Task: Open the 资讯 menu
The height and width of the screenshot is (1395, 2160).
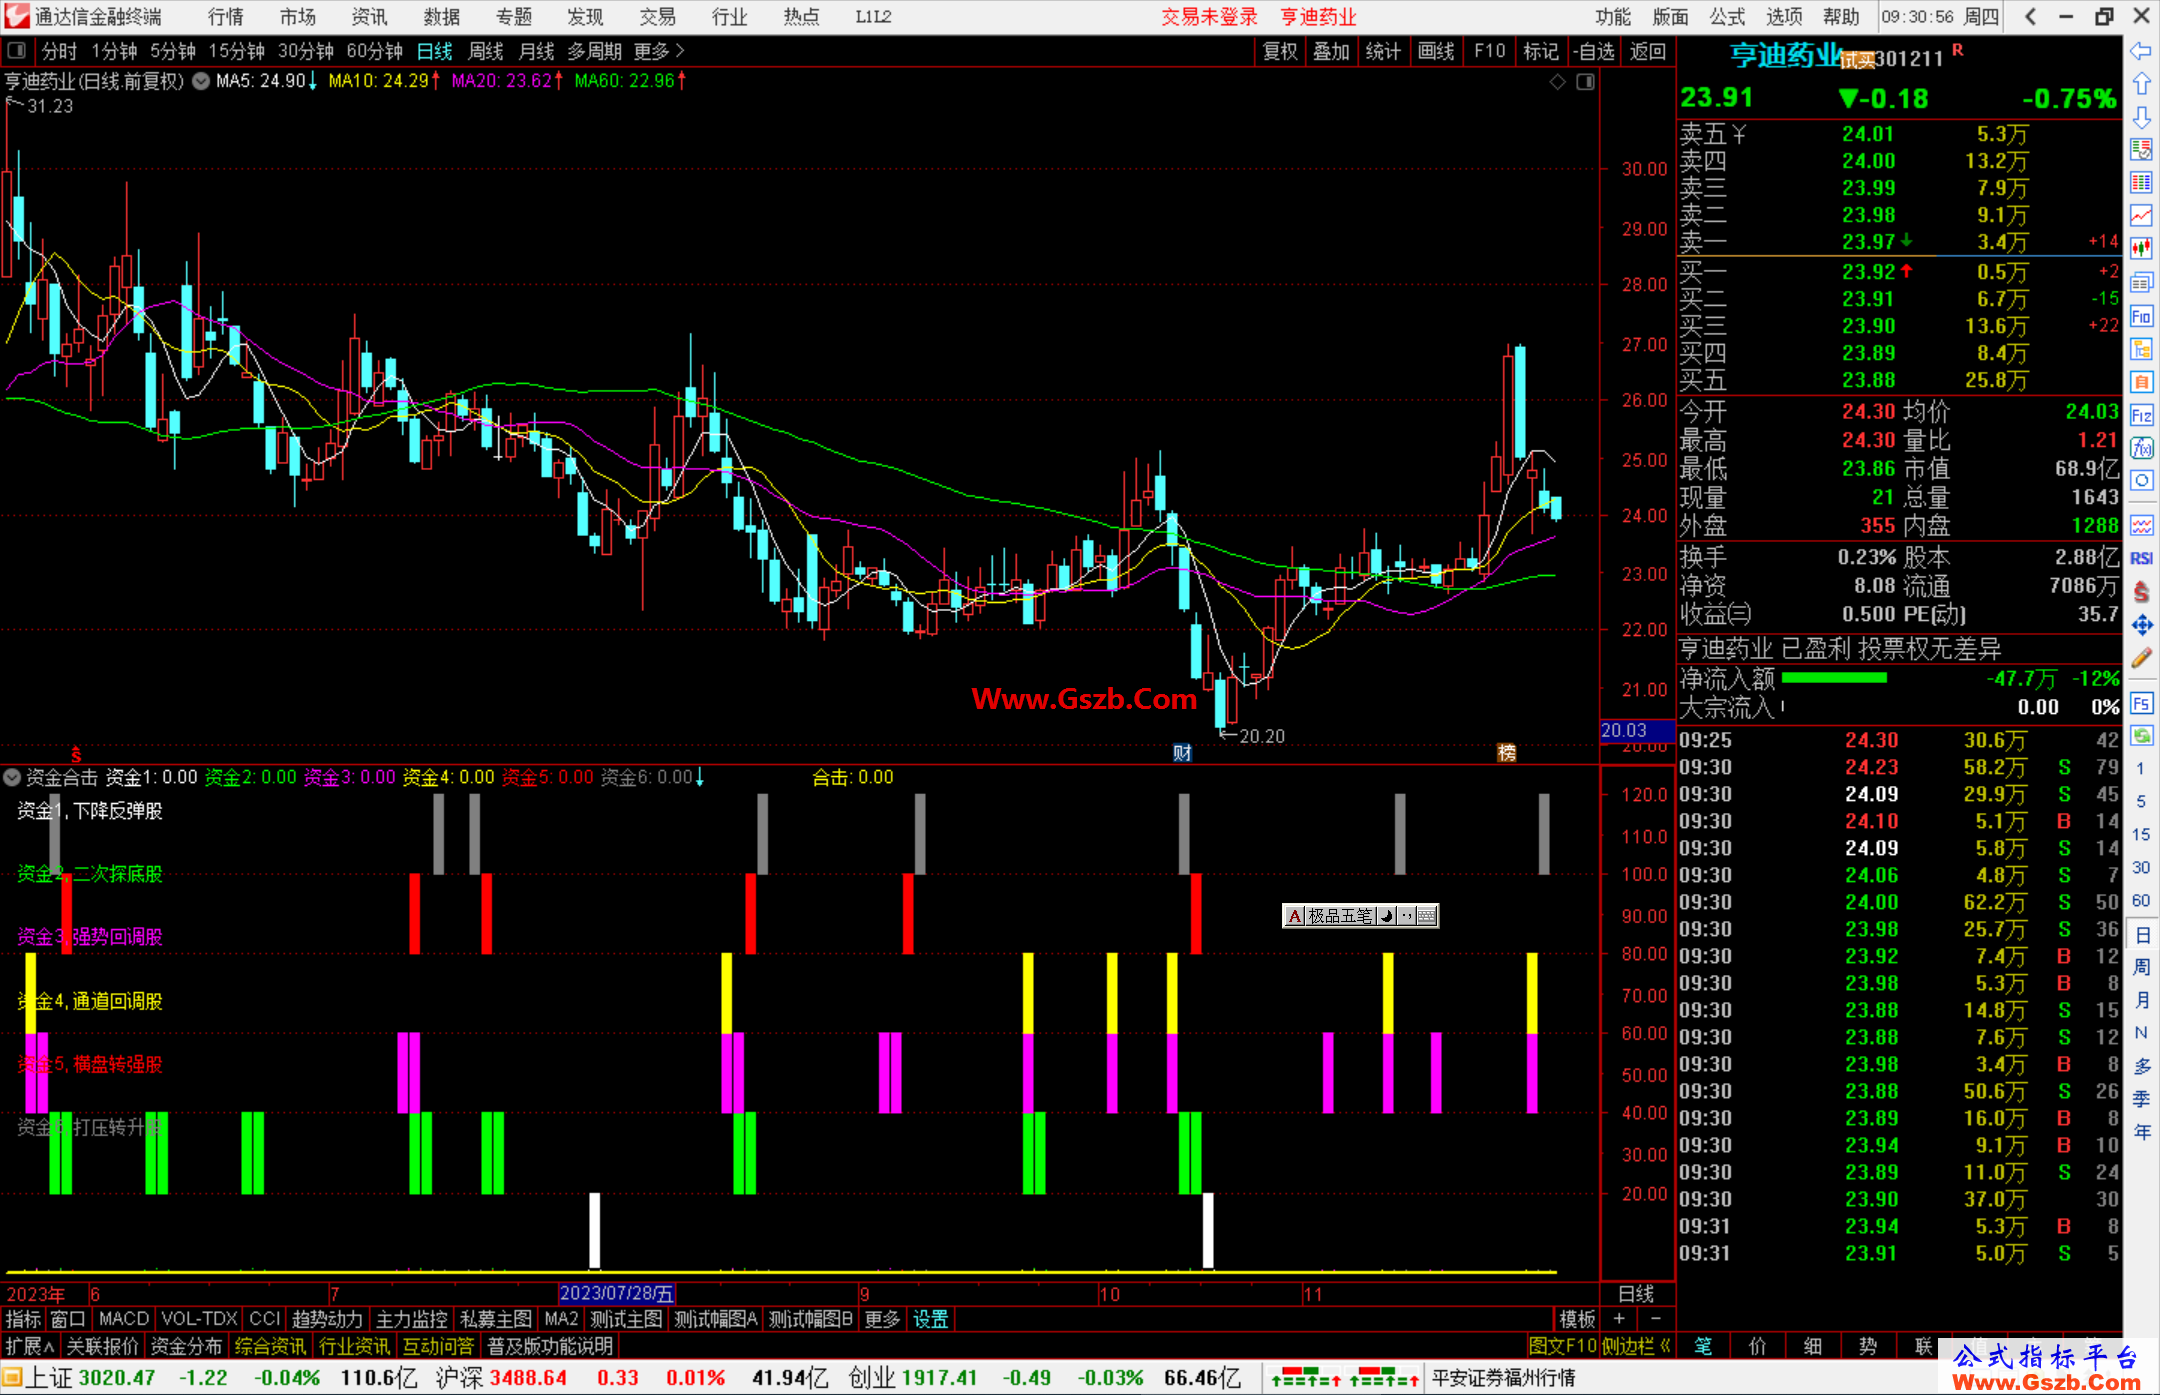Action: tap(370, 17)
